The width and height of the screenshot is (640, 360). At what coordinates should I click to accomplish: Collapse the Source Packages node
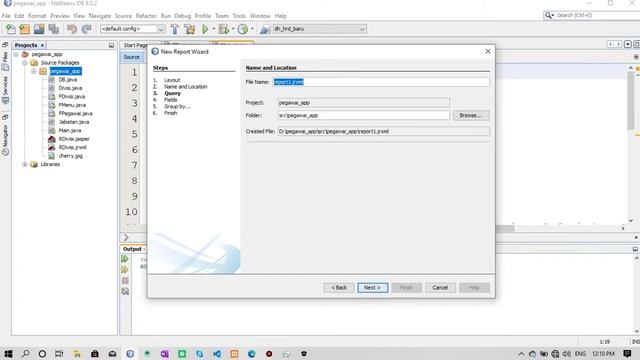click(x=25, y=63)
